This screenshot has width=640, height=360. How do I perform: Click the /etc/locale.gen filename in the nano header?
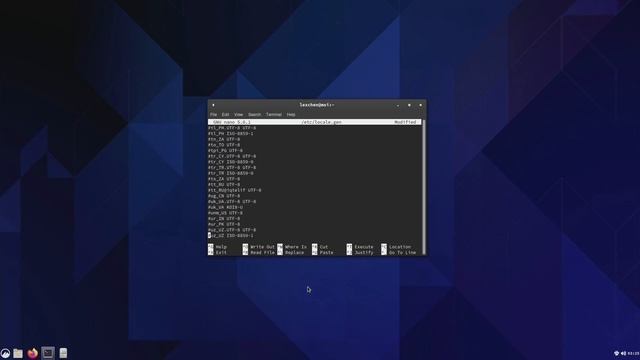[321, 122]
